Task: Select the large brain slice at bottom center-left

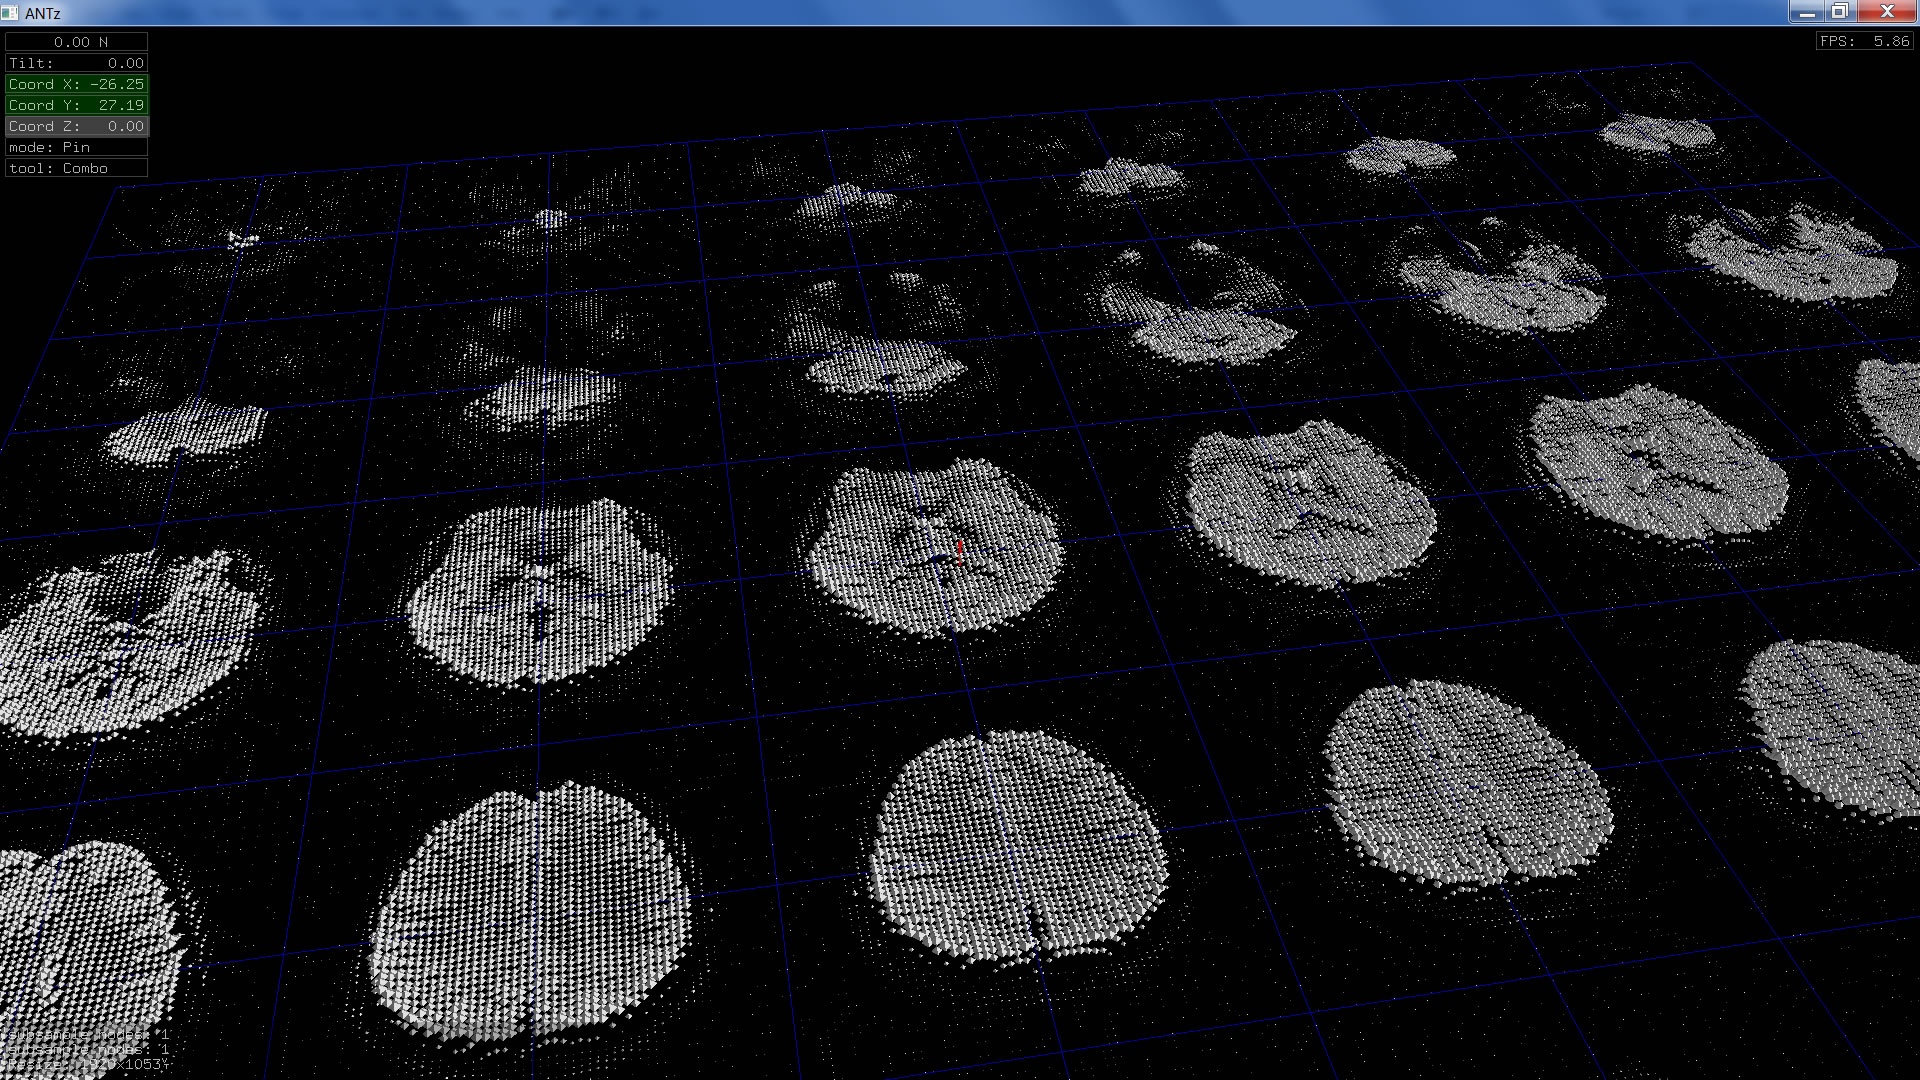Action: (530, 910)
